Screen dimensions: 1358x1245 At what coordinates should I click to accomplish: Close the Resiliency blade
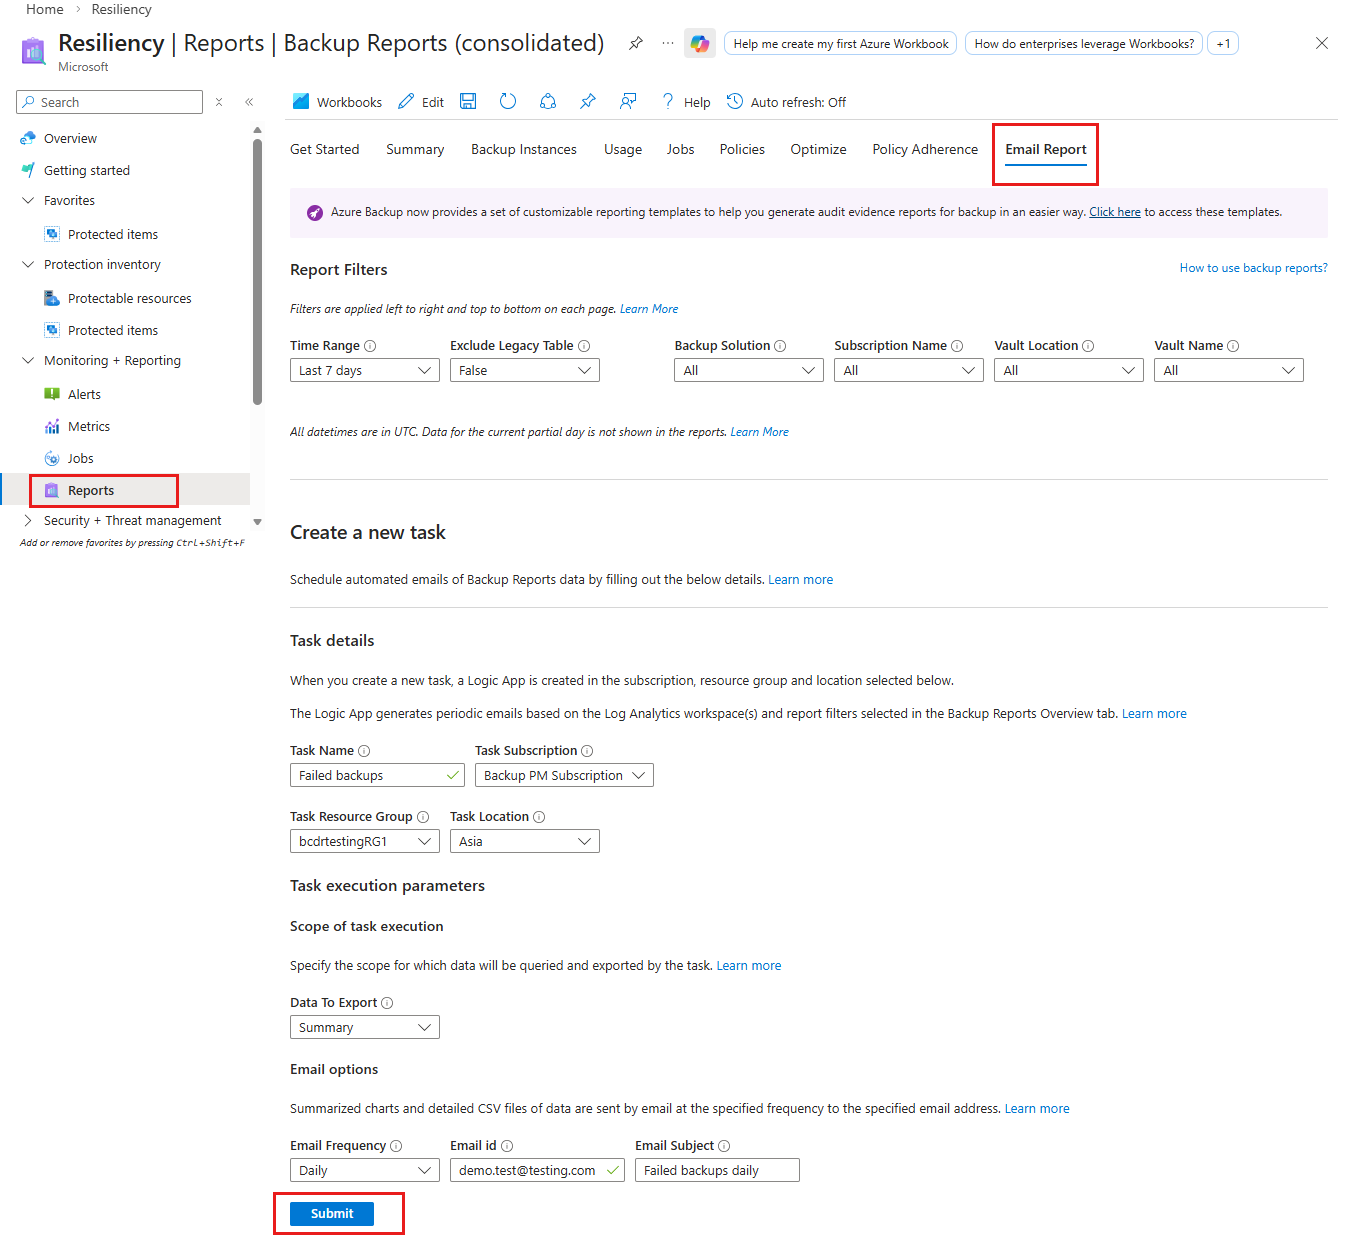click(x=1322, y=43)
